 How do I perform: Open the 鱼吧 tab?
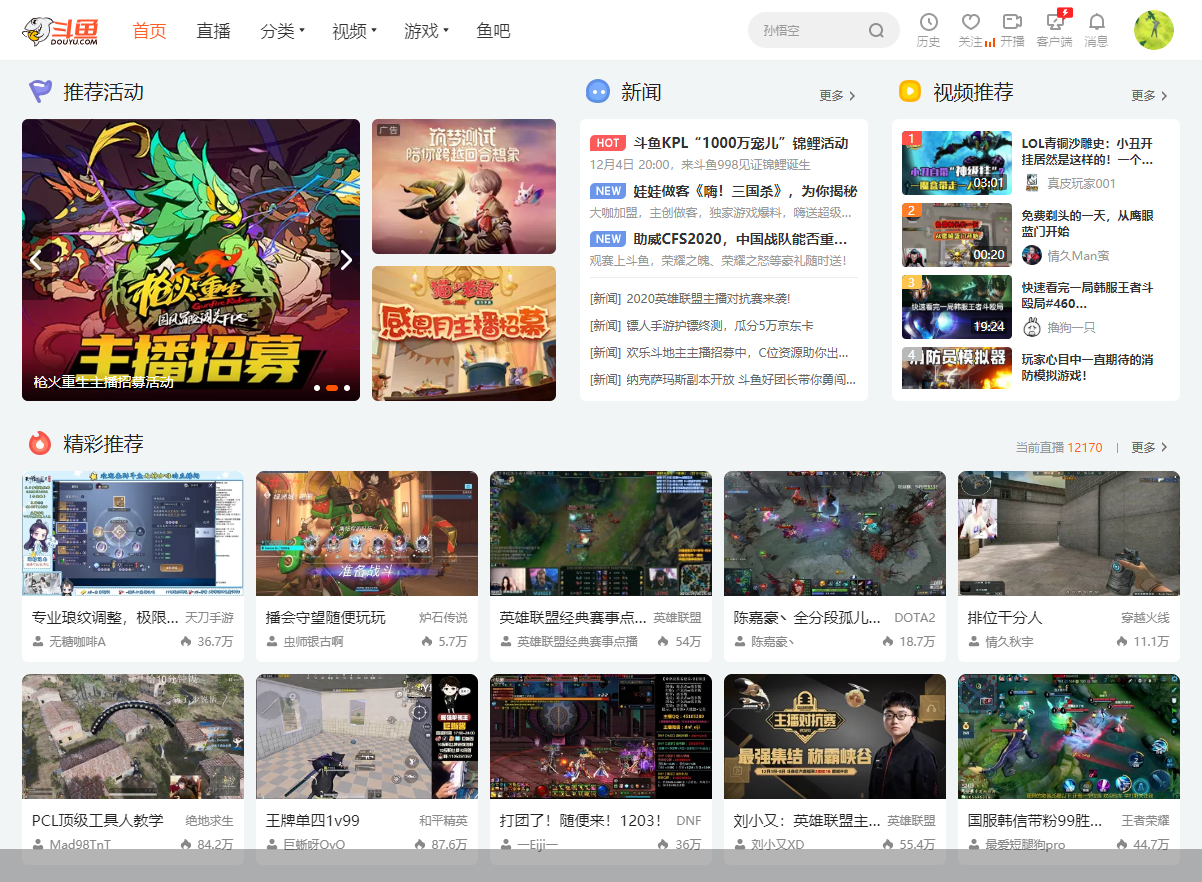tap(494, 31)
